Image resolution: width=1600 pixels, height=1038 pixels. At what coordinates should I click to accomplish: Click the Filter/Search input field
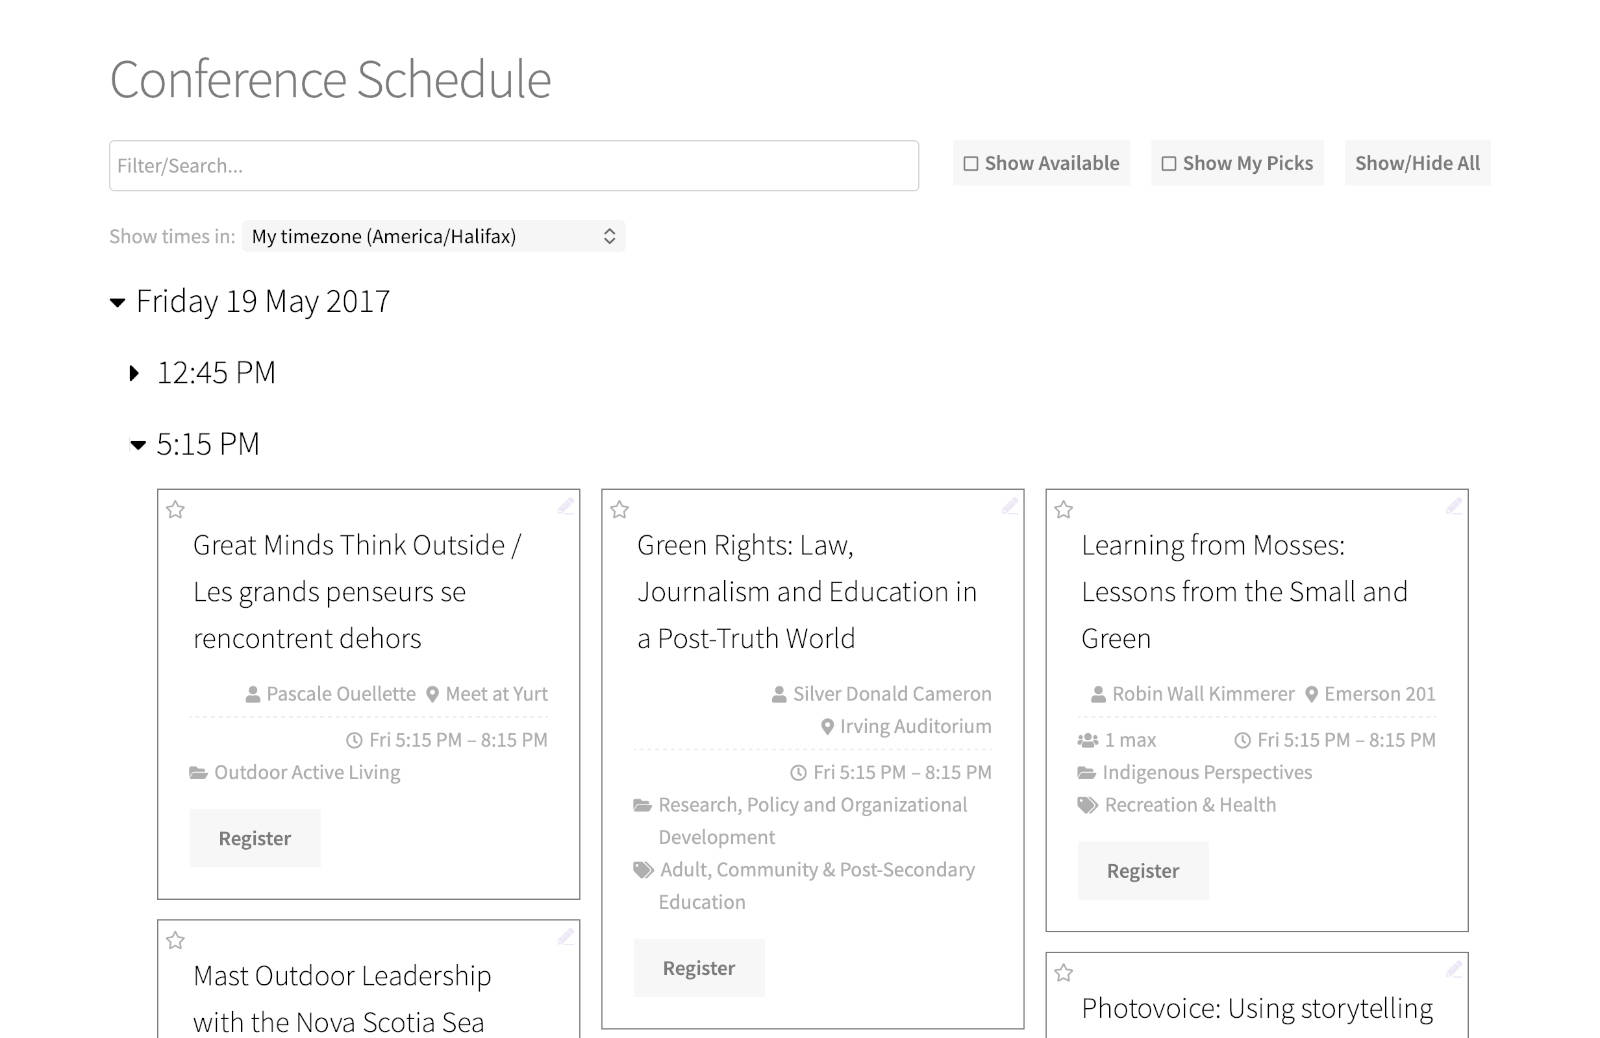[514, 166]
